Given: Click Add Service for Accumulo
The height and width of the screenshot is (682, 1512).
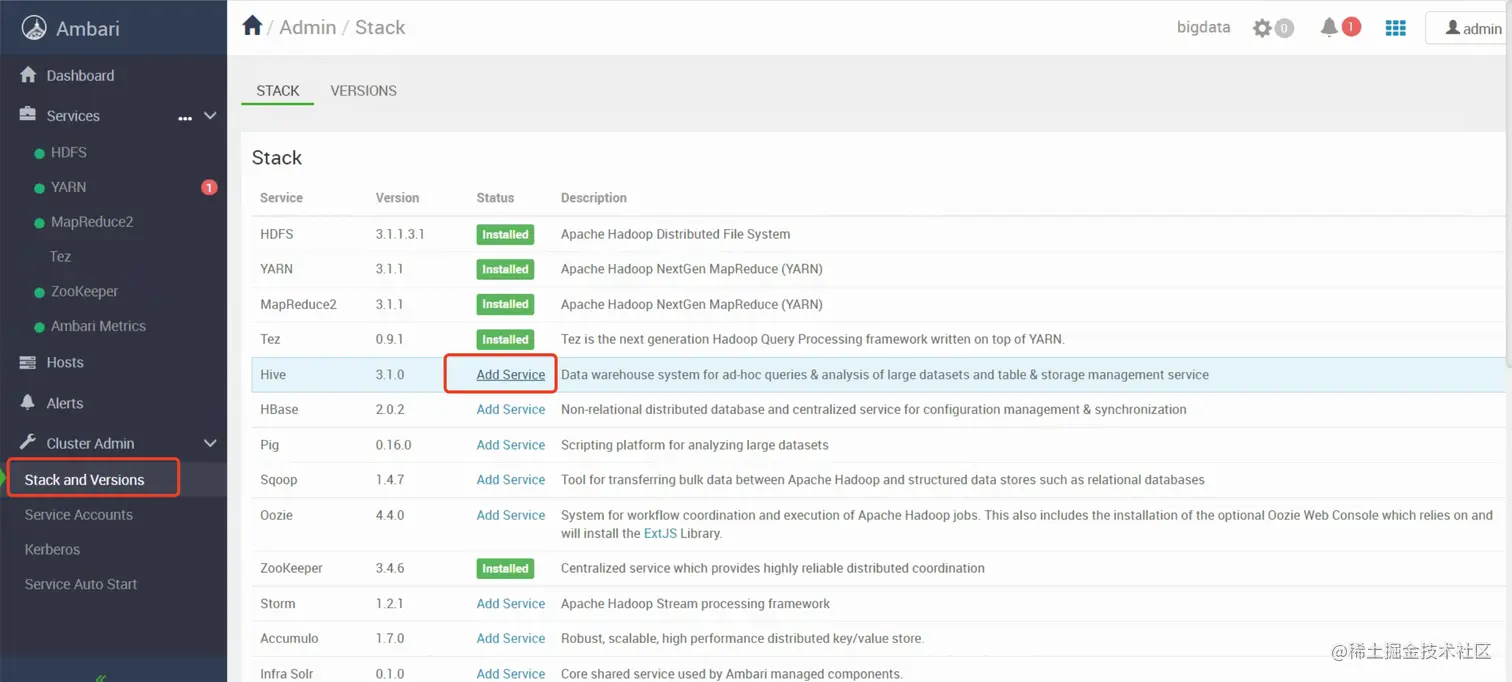Looking at the screenshot, I should click(511, 638).
